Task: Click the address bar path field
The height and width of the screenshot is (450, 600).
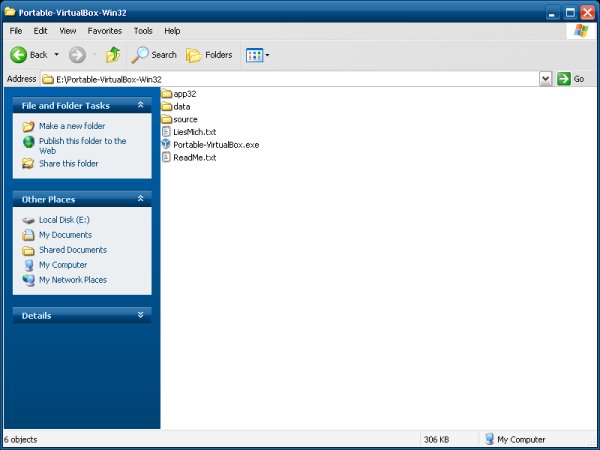Action: click(x=290, y=79)
